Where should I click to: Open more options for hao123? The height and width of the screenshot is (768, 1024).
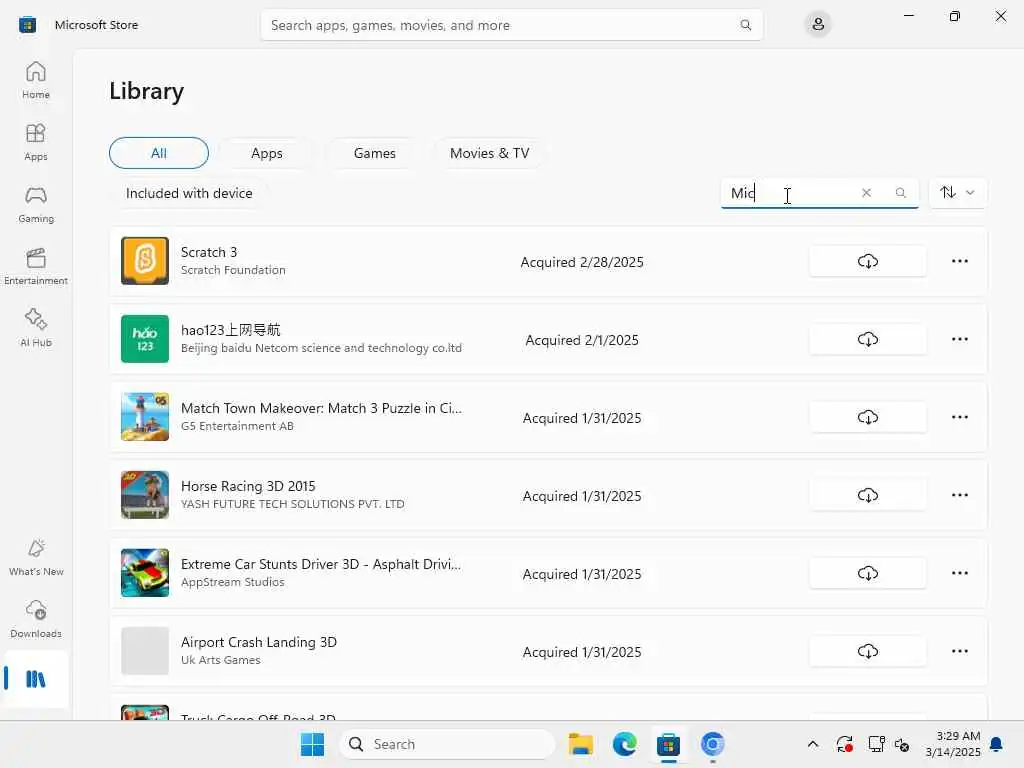pos(959,339)
